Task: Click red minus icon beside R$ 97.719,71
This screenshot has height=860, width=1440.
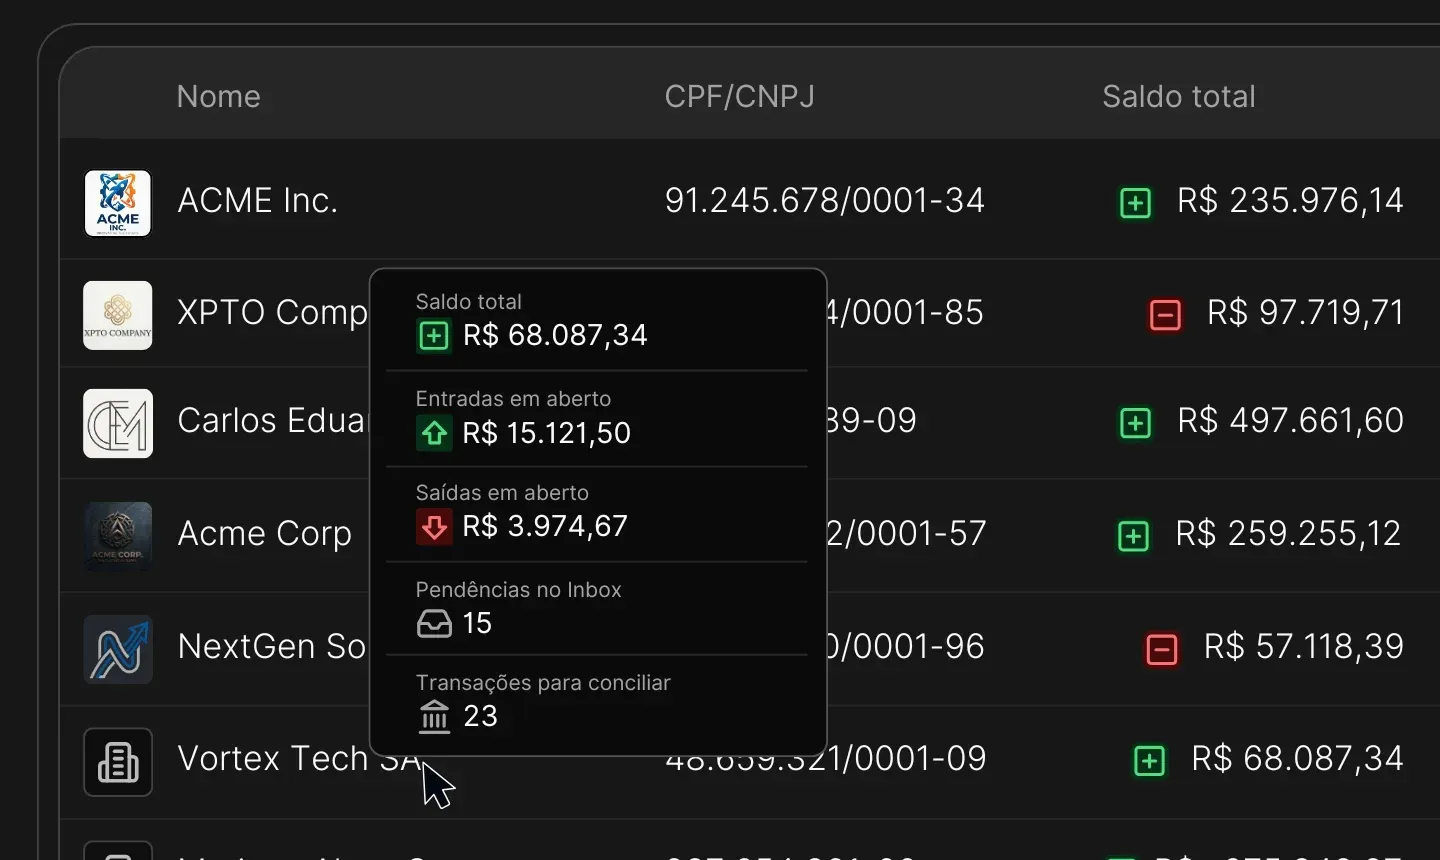Action: (x=1165, y=315)
